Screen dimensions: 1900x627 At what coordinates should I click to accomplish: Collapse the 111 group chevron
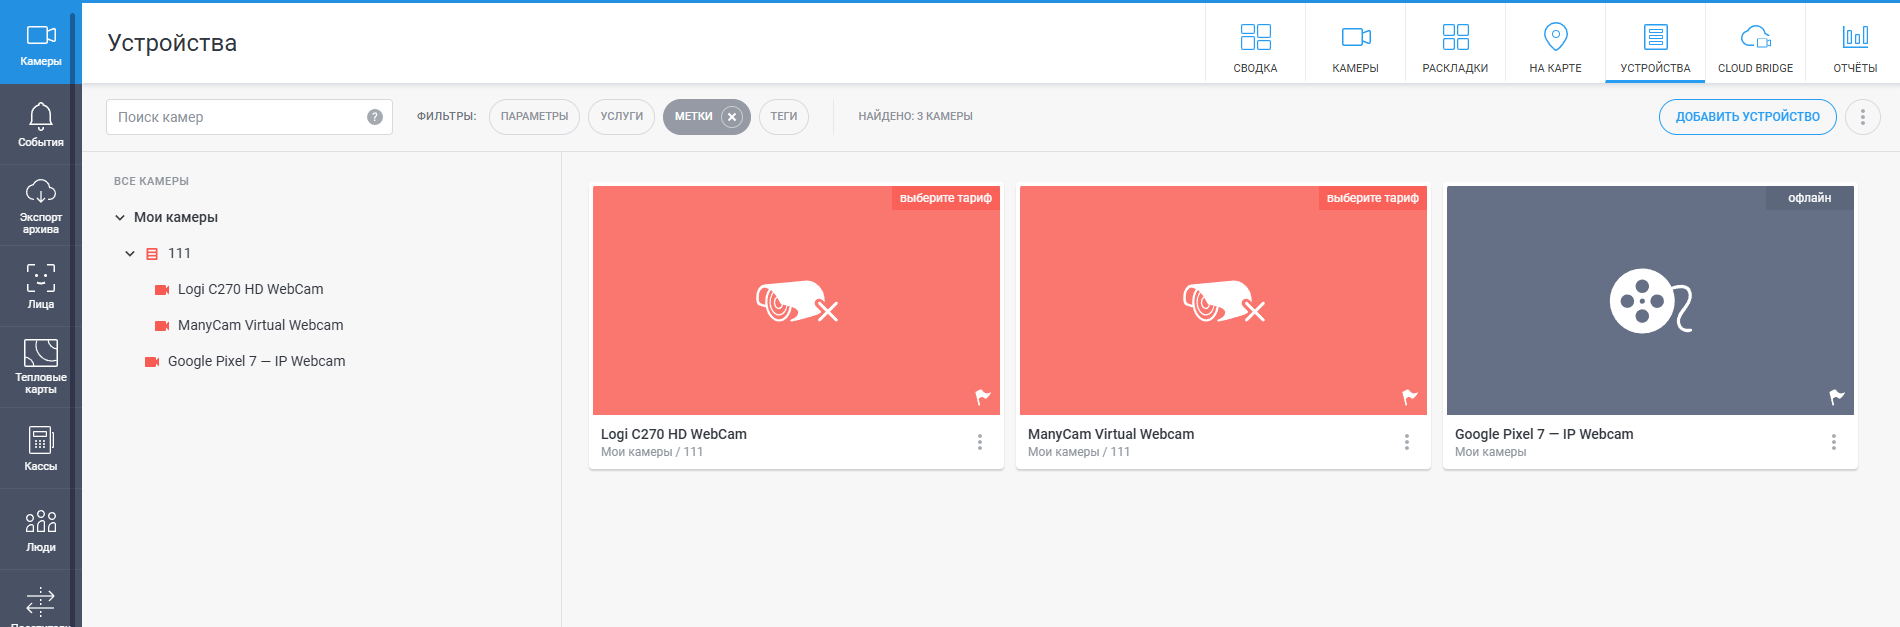coord(130,253)
